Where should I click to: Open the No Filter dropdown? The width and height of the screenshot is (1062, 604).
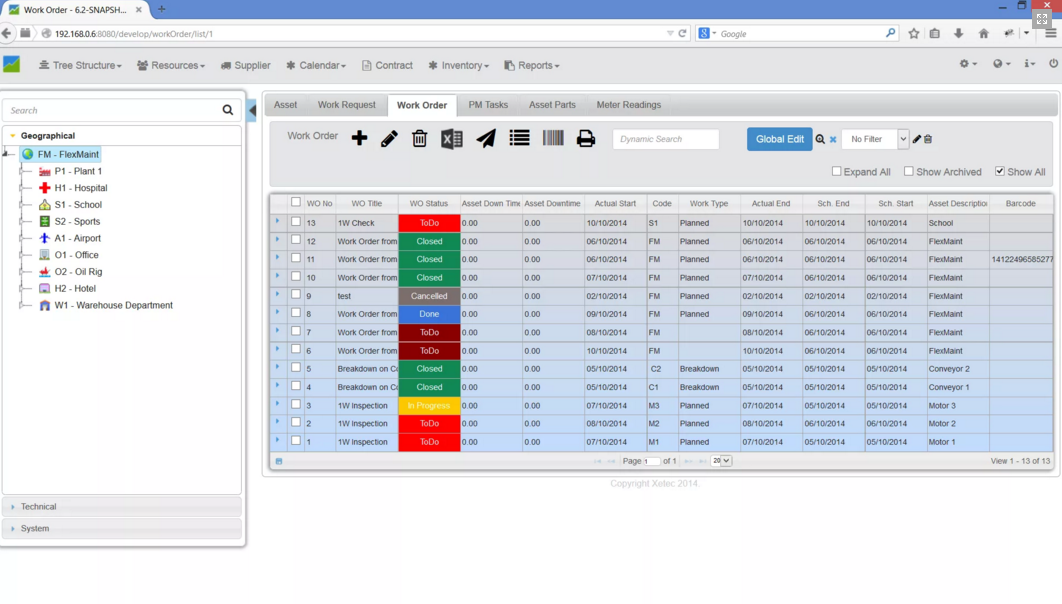tap(874, 139)
